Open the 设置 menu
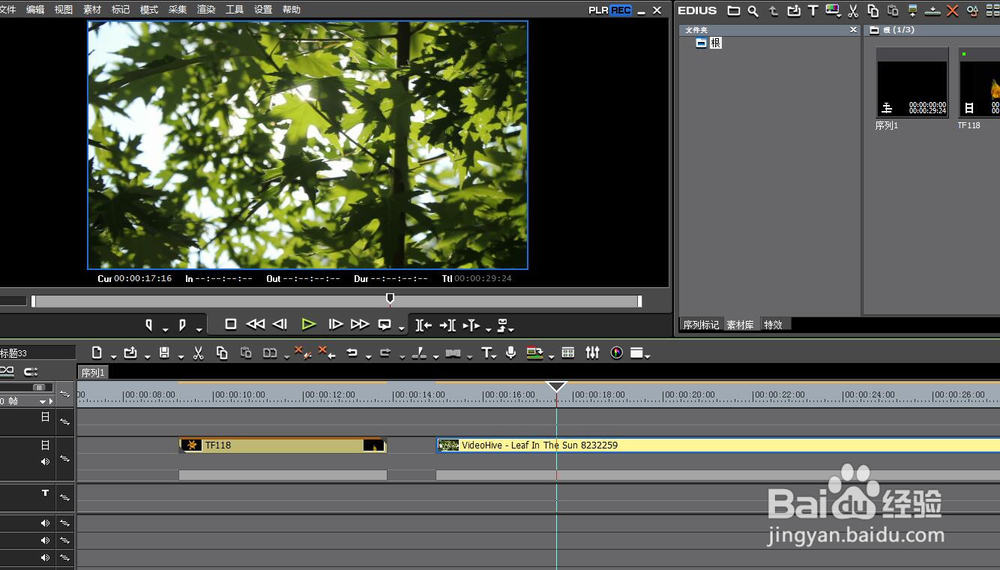The width and height of the screenshot is (1000, 570). (263, 10)
